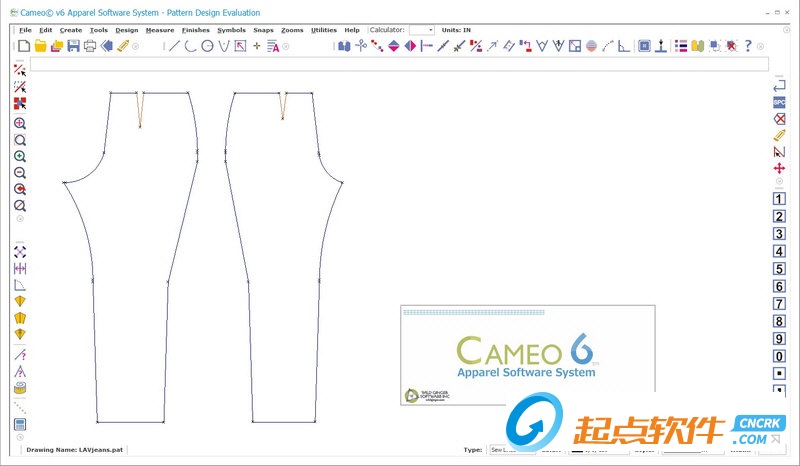Select the text annotation tool with letter A
Image resolution: width=800 pixels, height=466 pixels.
273,46
